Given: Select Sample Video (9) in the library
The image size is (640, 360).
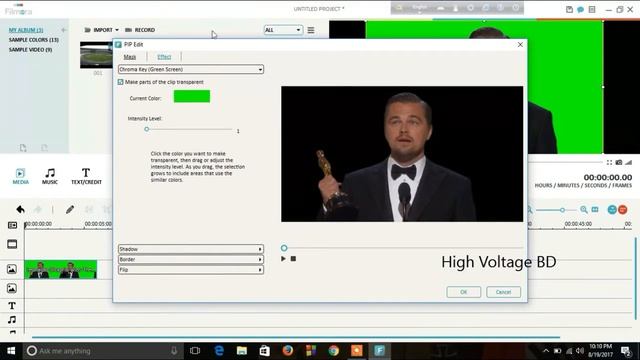Looking at the screenshot, I should [x=31, y=49].
